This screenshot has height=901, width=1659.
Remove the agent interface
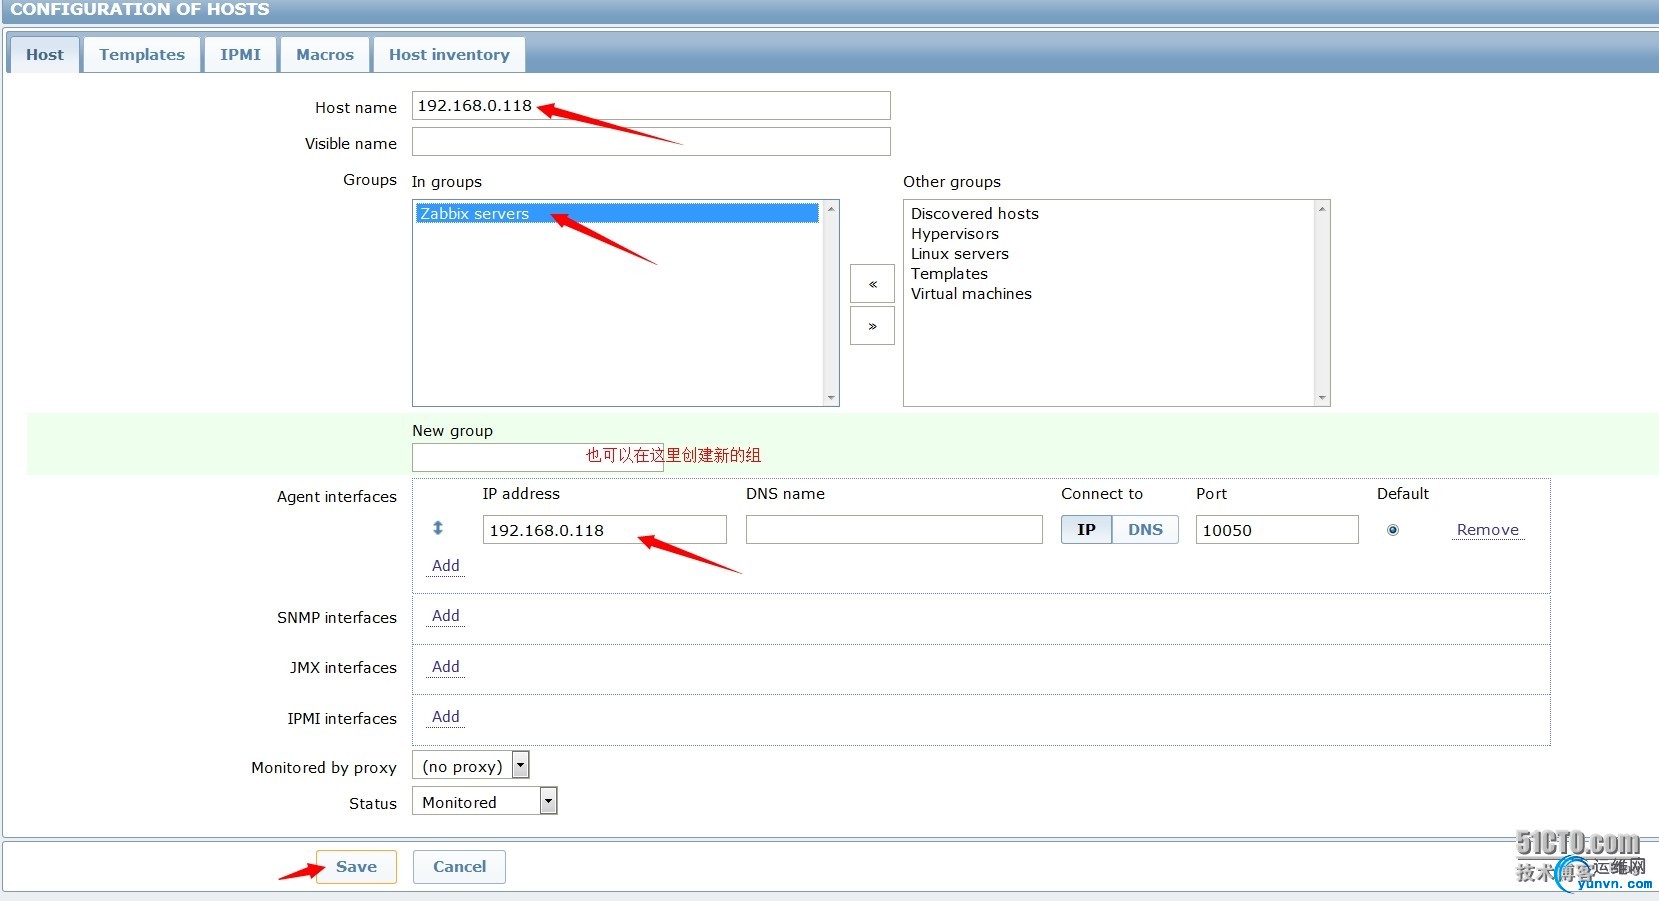[x=1487, y=530]
